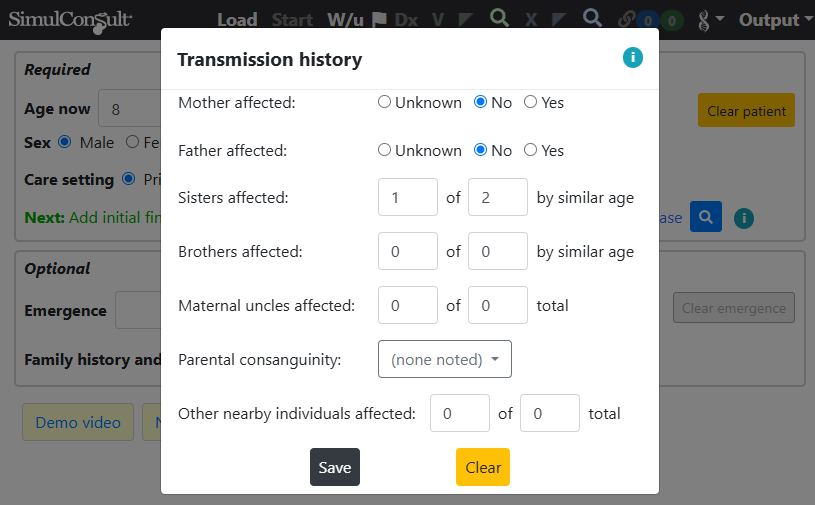Open the Load menu item
Screen dimensions: 815x505
tap(237, 20)
